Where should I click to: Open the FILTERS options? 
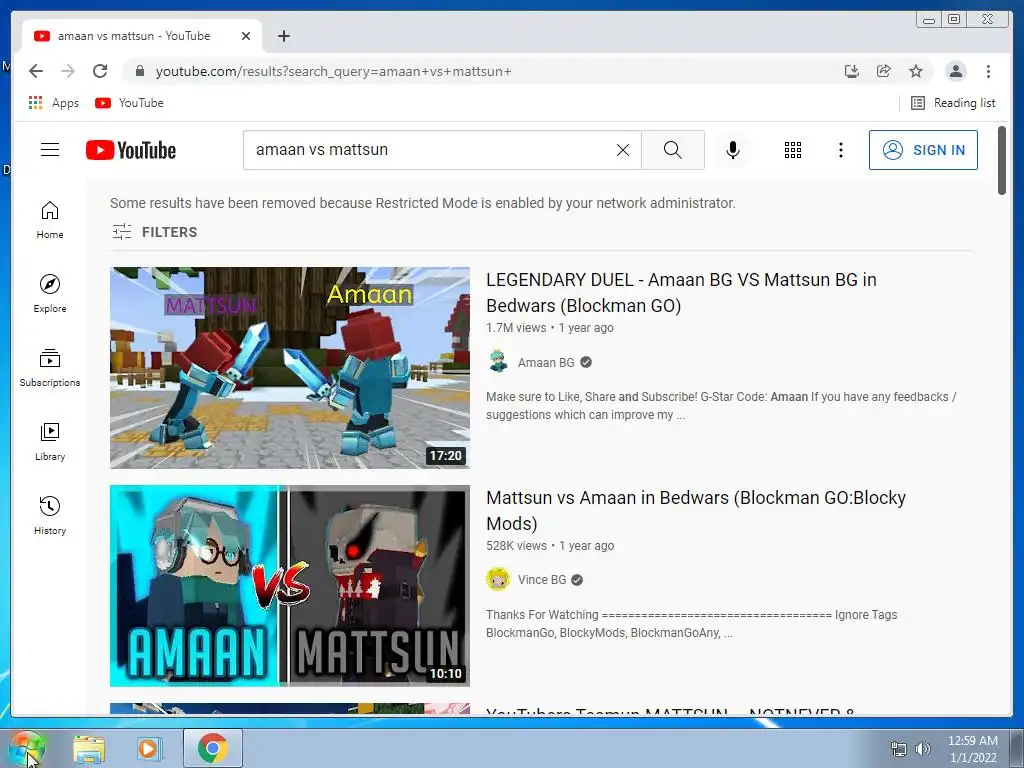(155, 232)
